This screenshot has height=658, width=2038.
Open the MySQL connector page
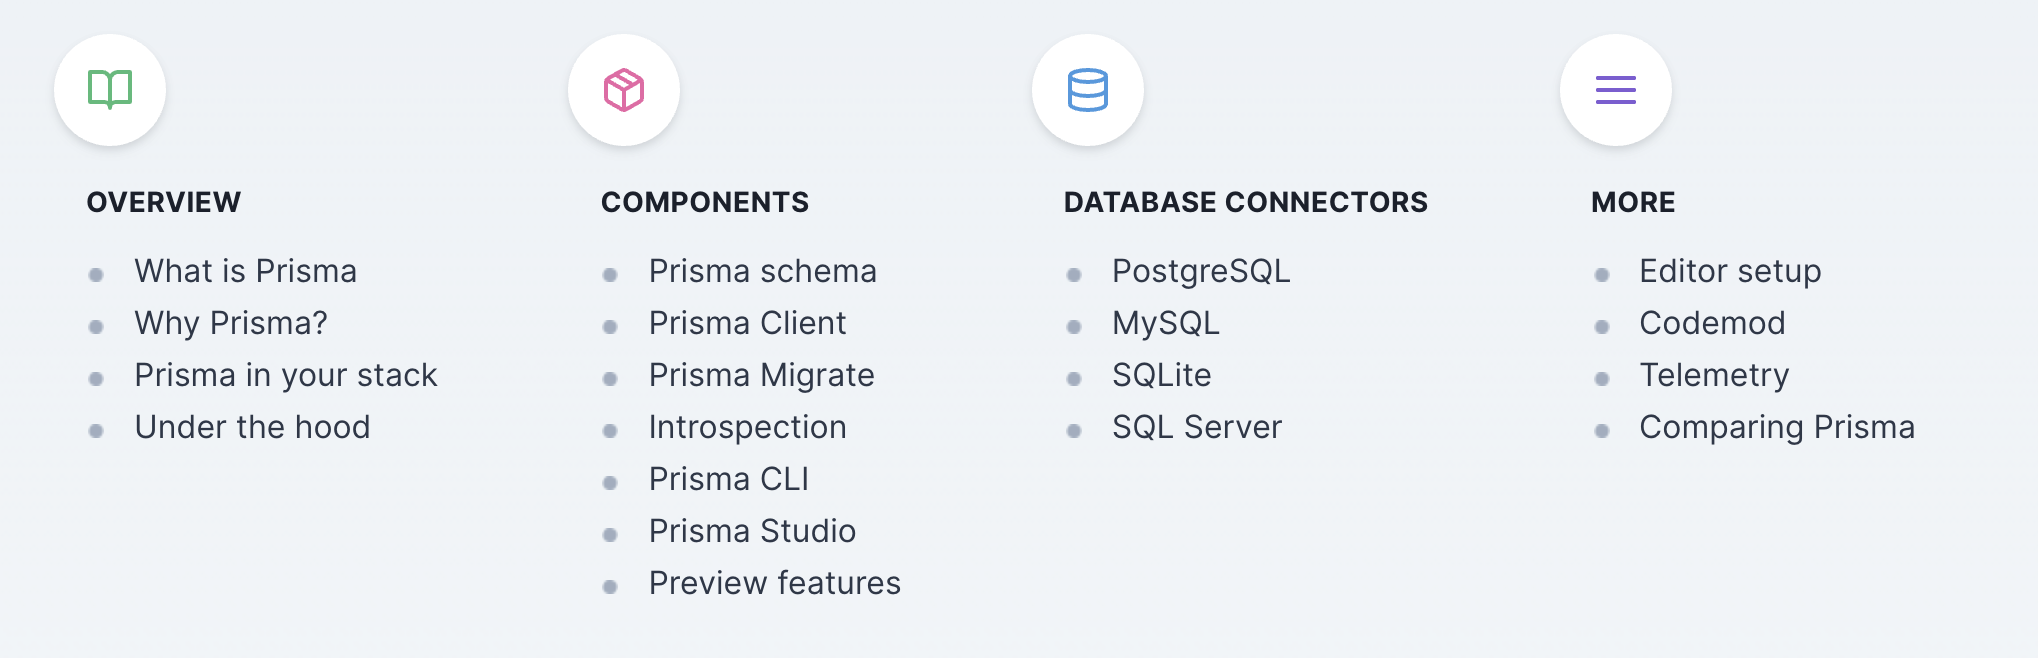pos(1166,323)
